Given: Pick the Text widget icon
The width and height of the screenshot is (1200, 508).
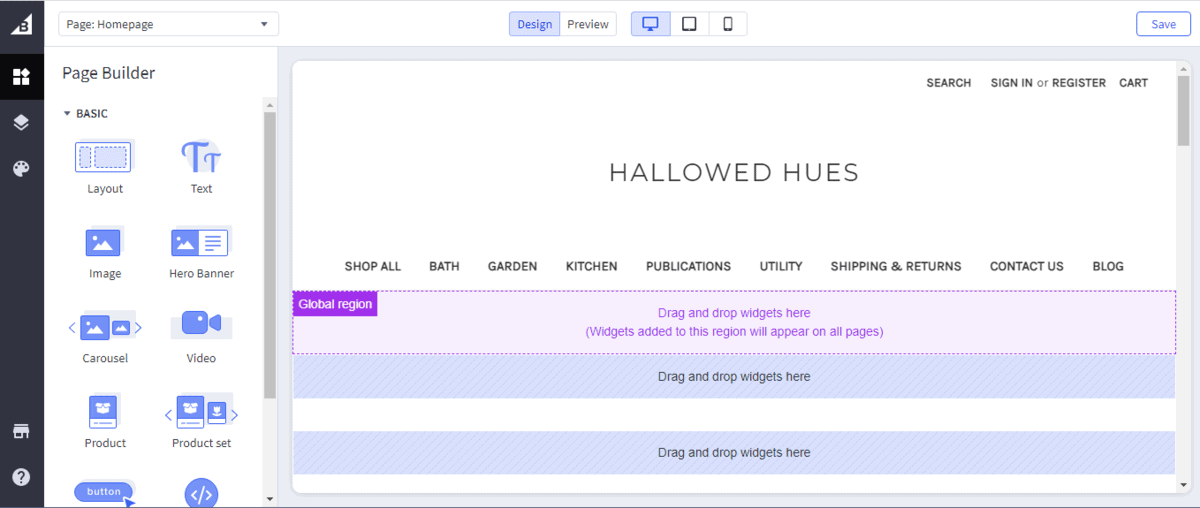Looking at the screenshot, I should (x=201, y=157).
